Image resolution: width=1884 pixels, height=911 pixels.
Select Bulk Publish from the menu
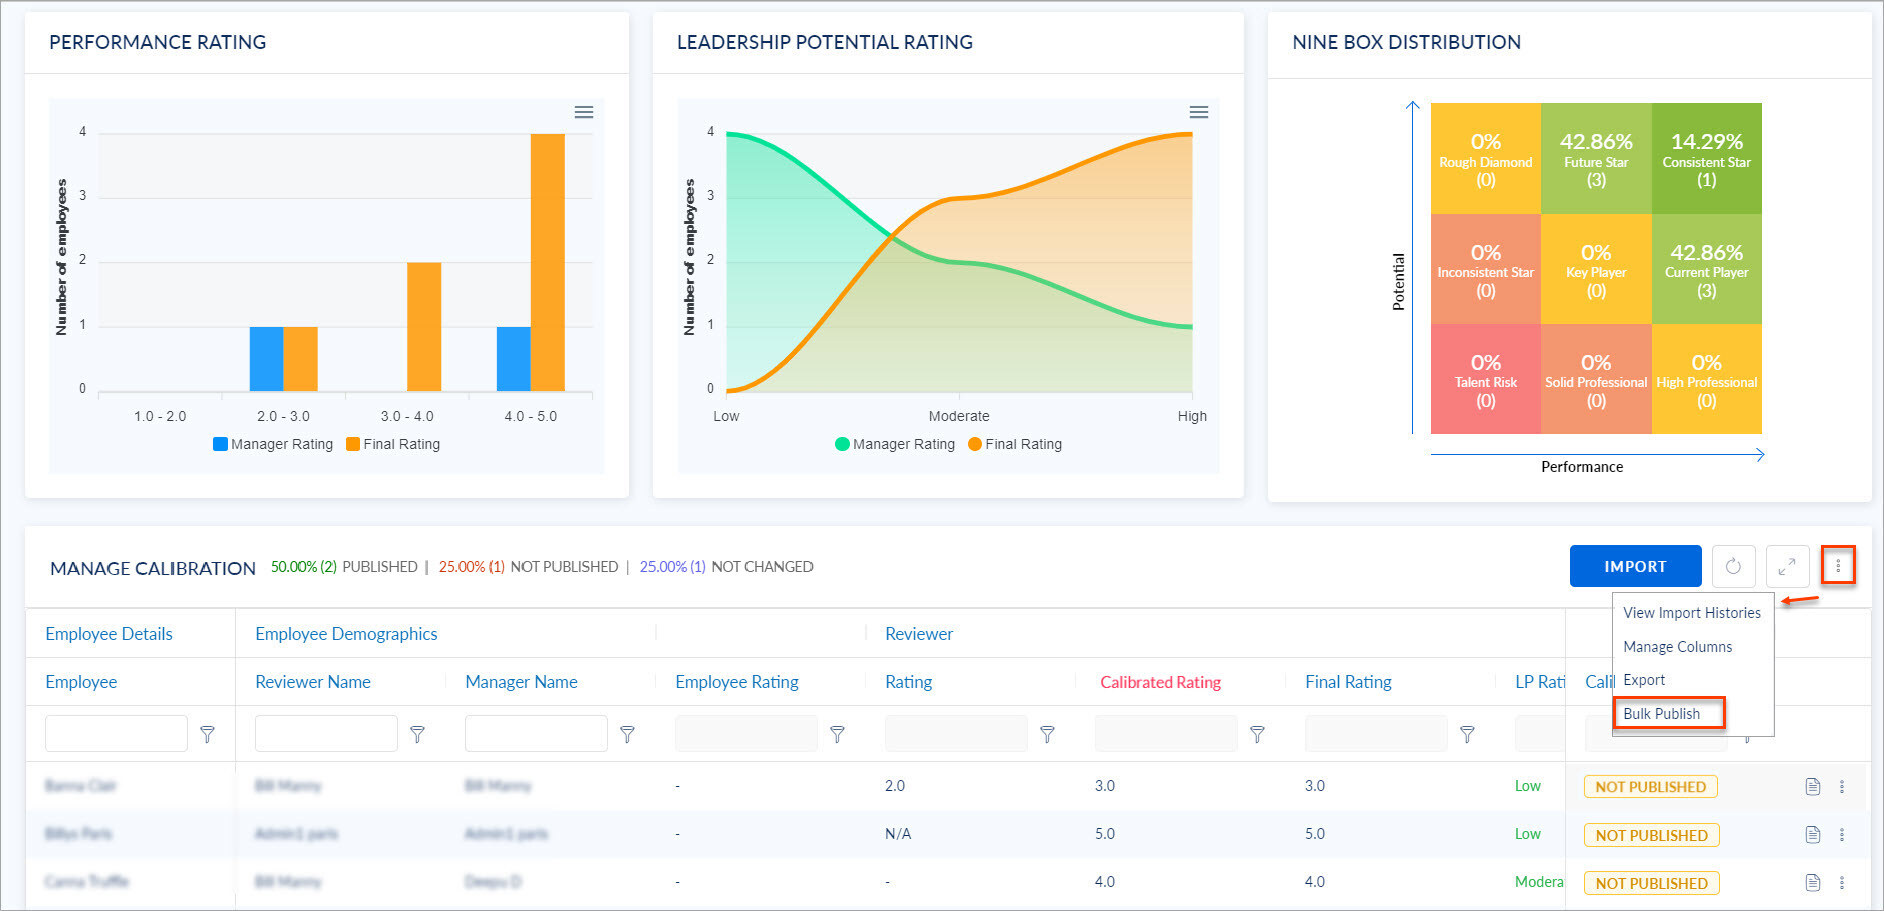click(1662, 713)
